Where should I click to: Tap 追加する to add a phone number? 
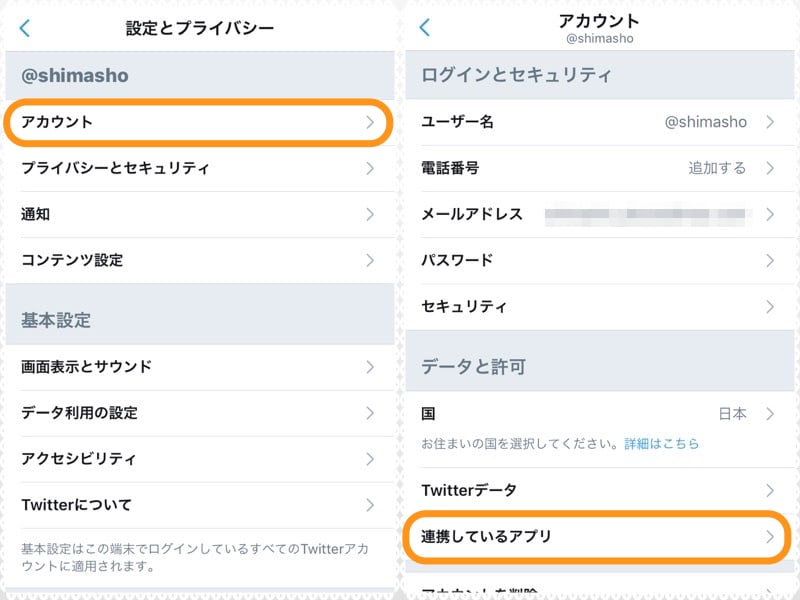point(714,168)
